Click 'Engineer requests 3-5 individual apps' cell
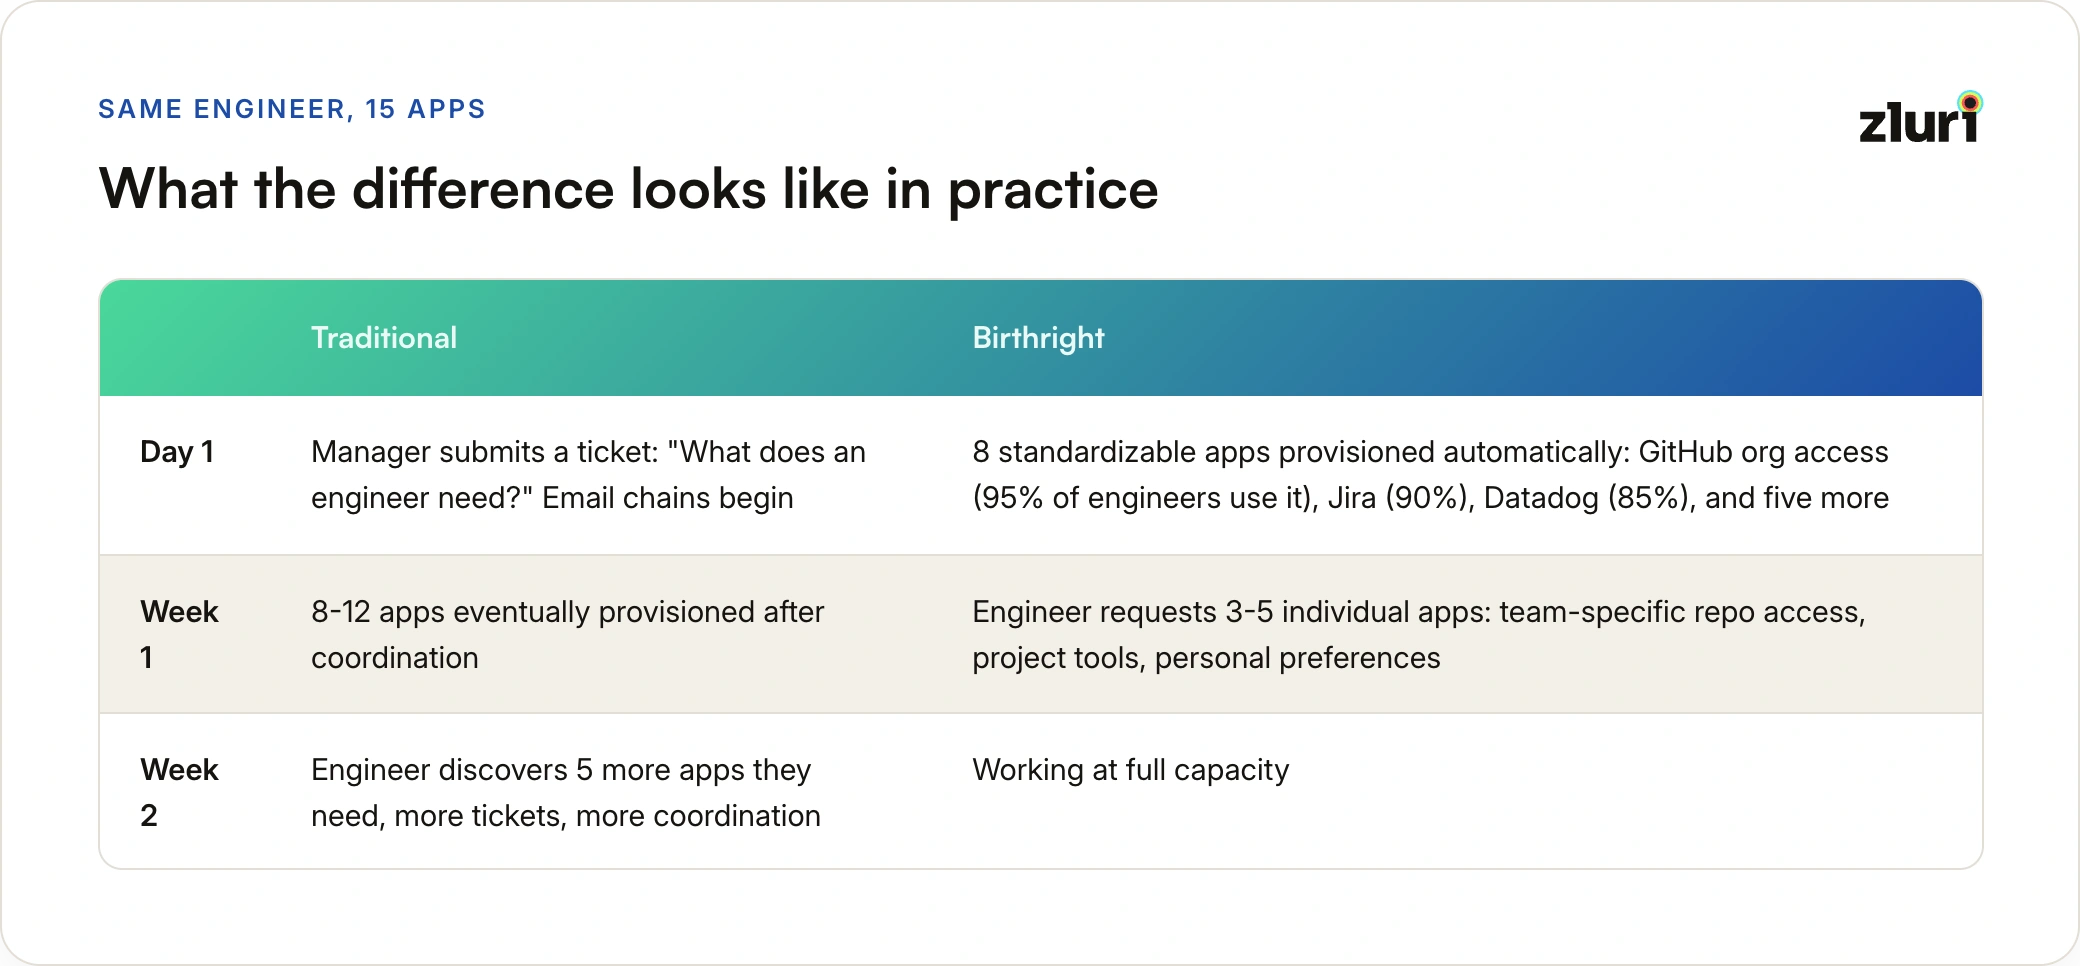2080x966 pixels. pyautogui.click(x=1418, y=634)
